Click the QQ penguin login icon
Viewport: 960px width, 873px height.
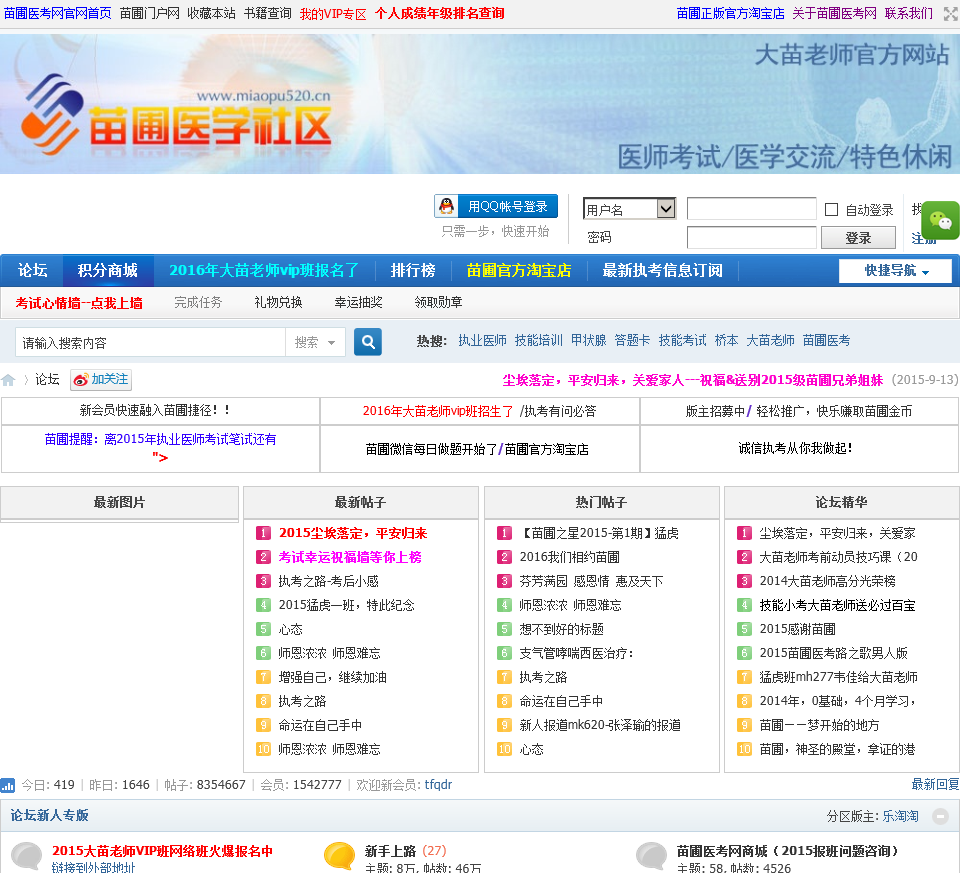(447, 206)
